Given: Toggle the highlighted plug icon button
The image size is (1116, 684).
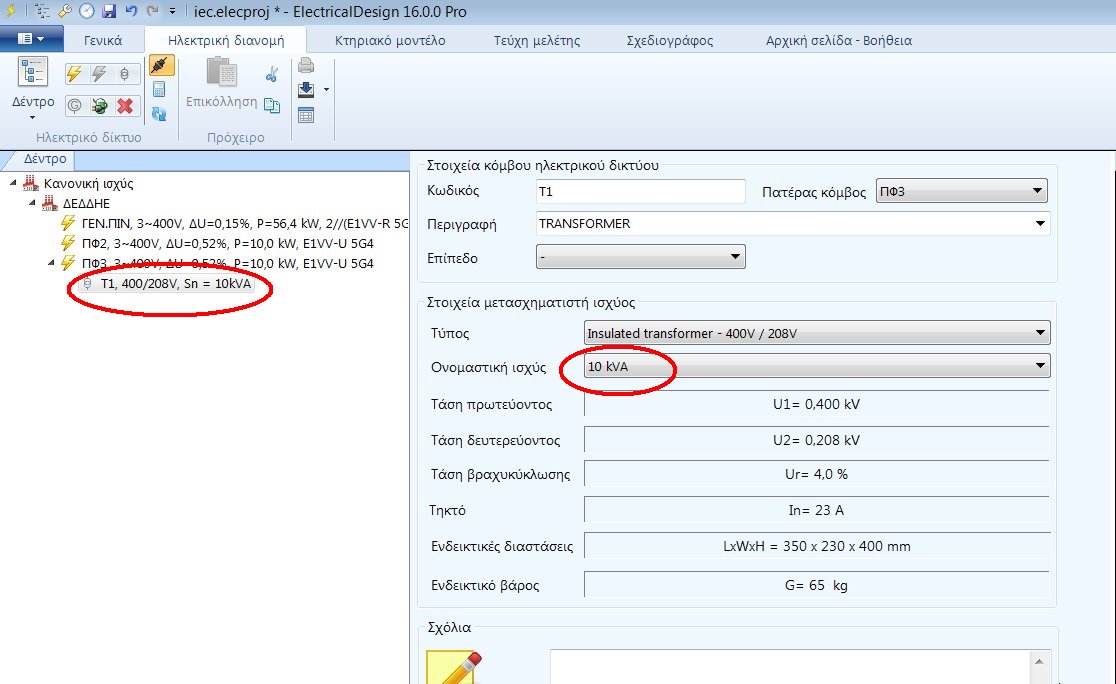Looking at the screenshot, I should click(158, 66).
